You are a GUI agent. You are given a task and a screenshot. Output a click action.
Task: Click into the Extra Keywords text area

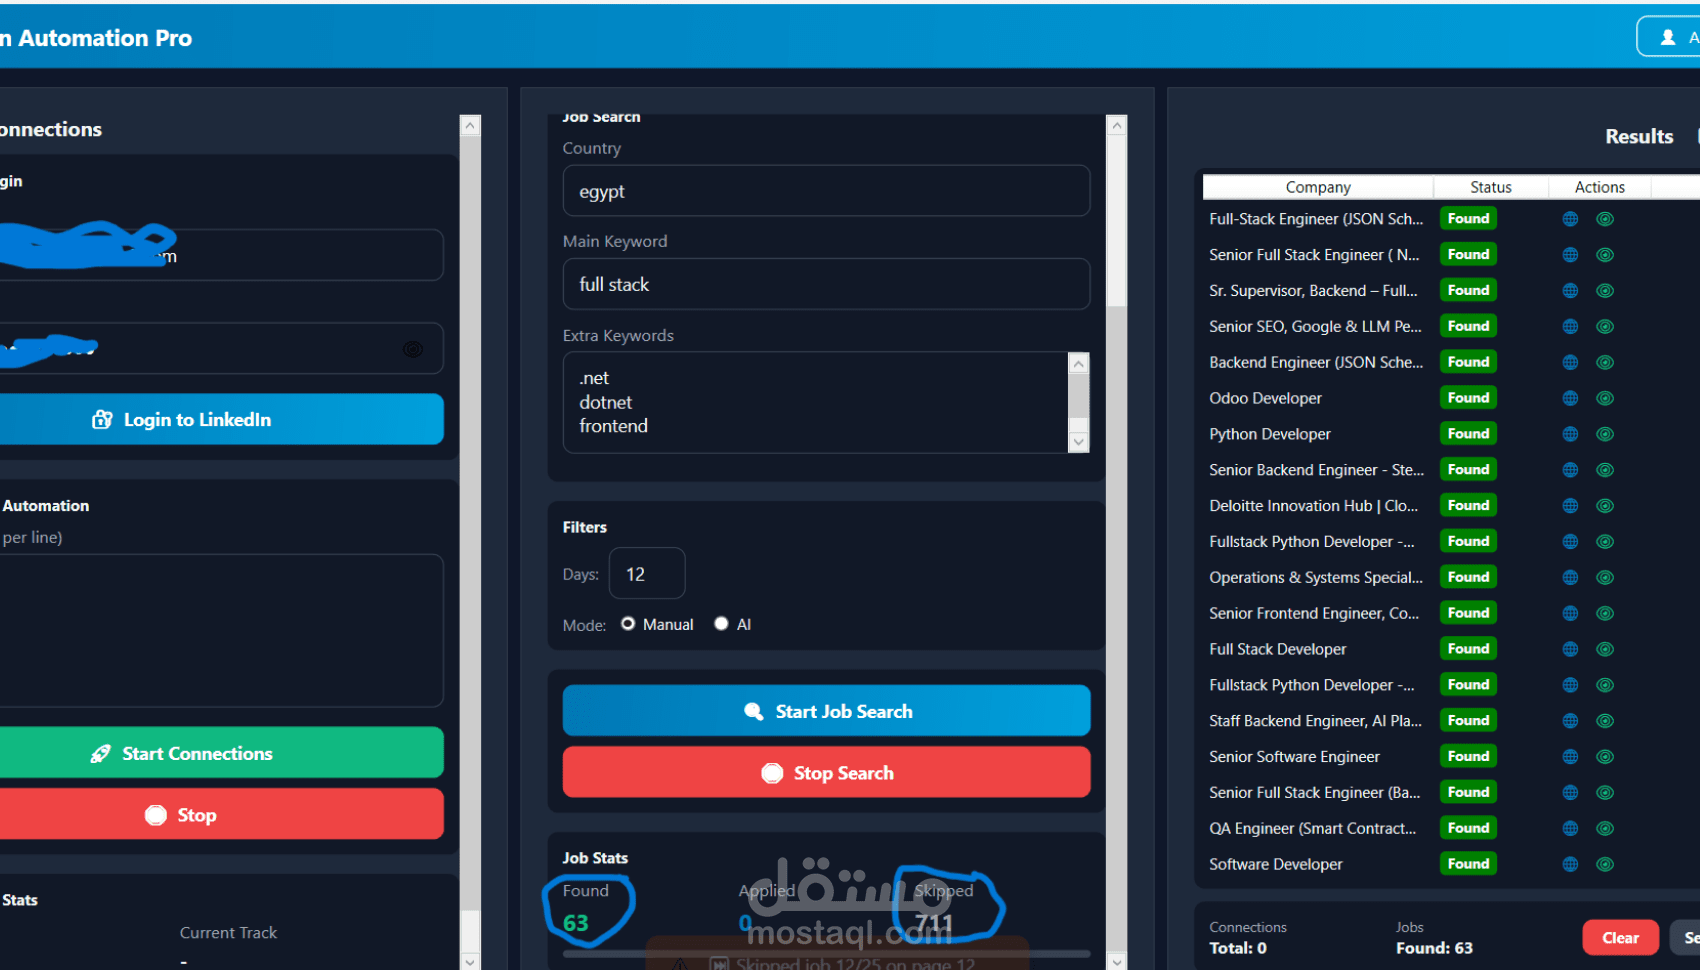tap(815, 402)
